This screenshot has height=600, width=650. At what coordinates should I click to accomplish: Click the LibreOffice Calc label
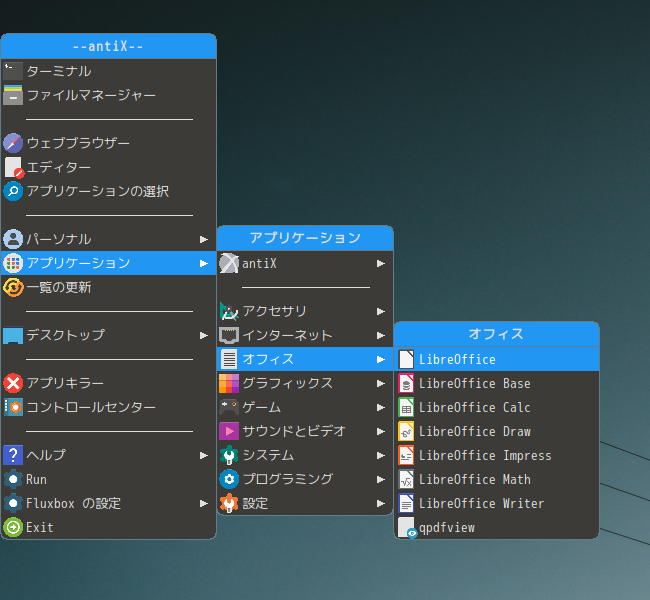[474, 407]
